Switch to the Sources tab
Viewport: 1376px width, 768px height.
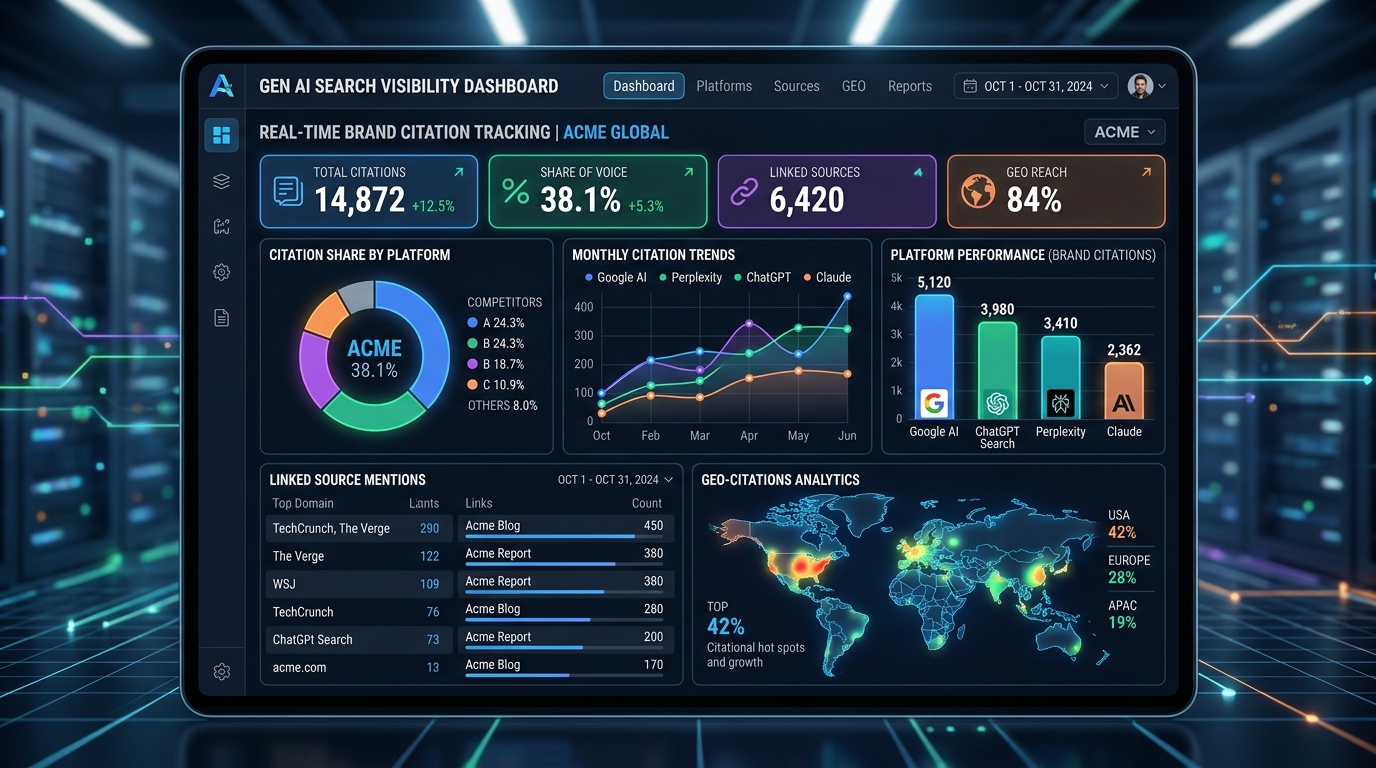[x=796, y=86]
